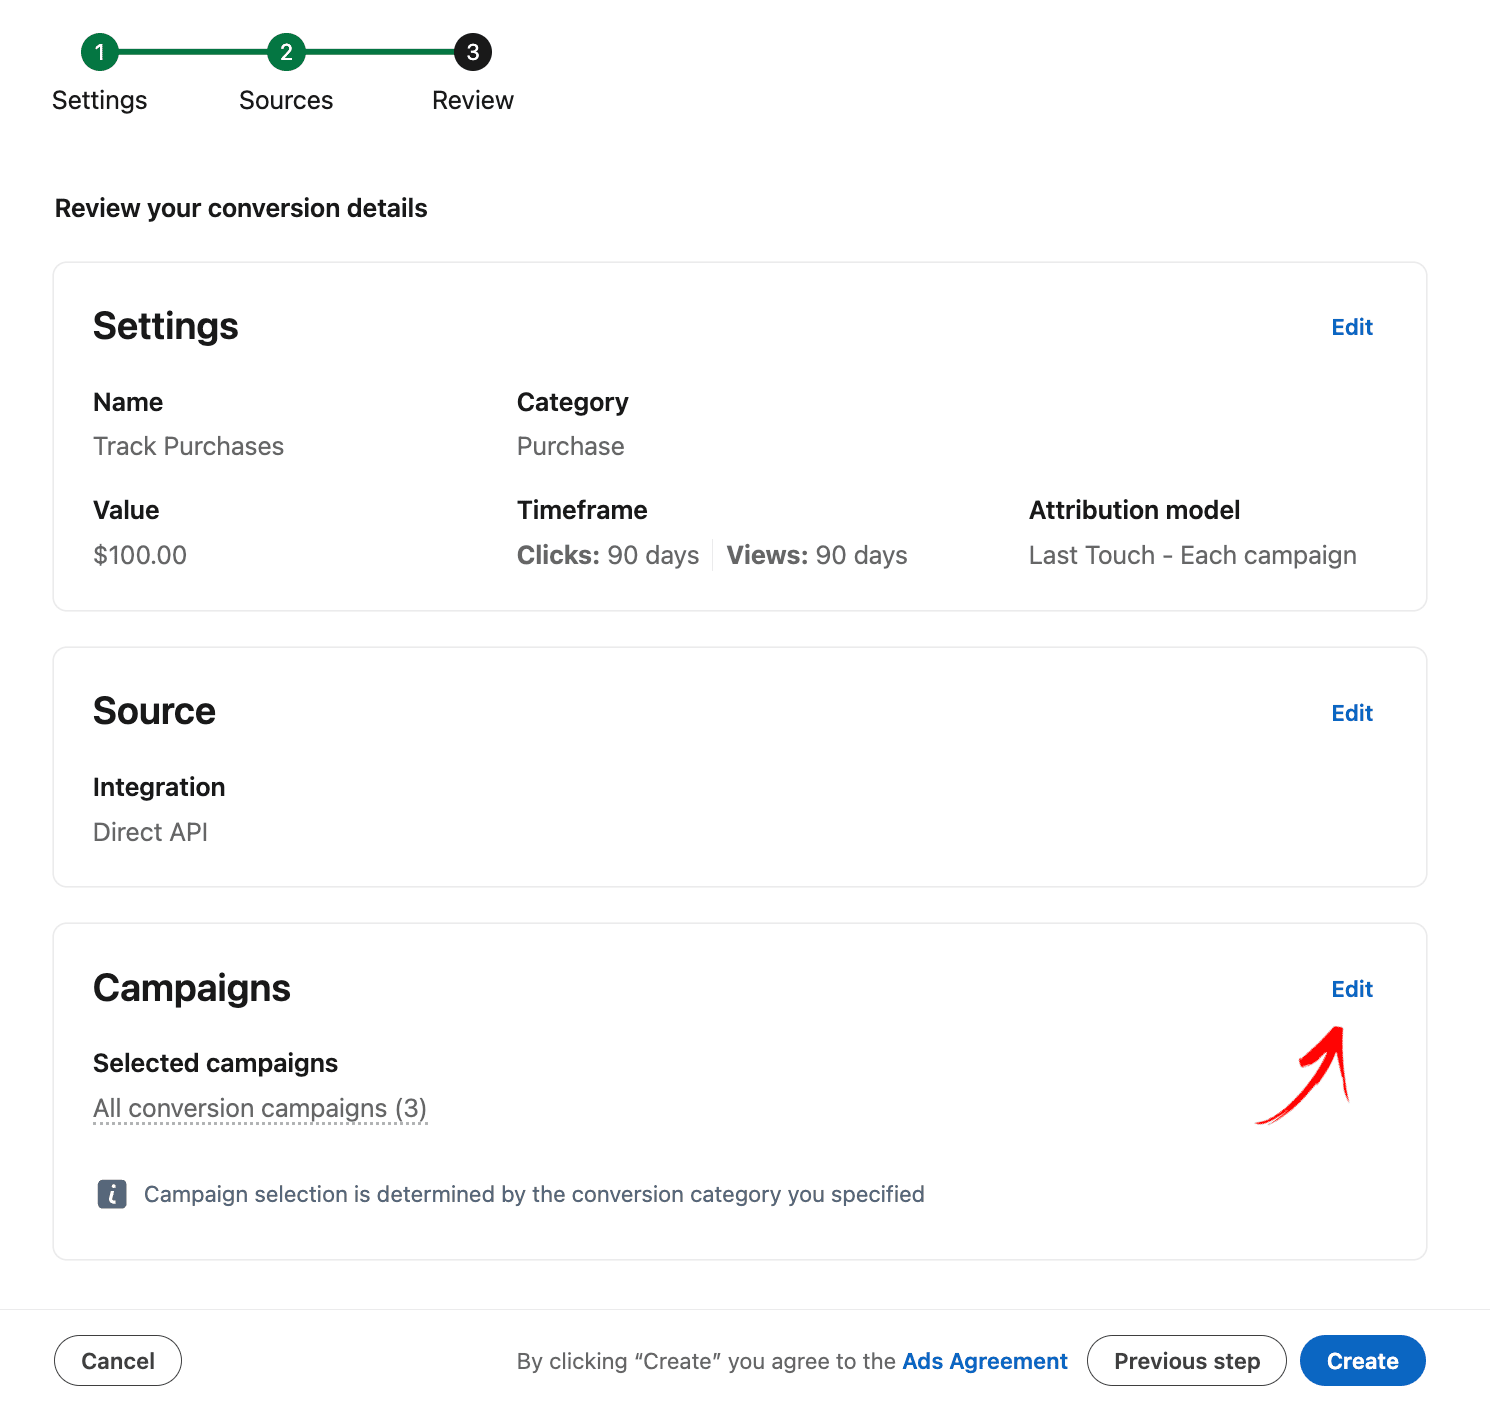Edit the Campaigns section

(x=1352, y=989)
